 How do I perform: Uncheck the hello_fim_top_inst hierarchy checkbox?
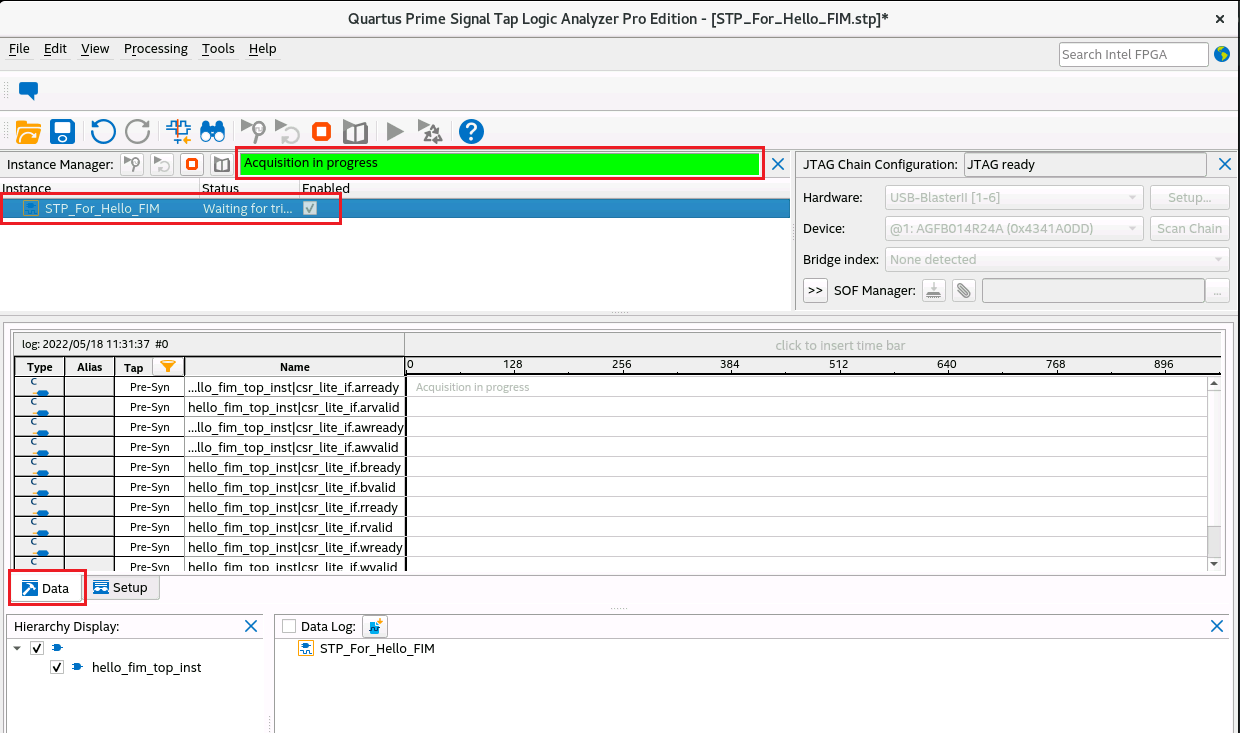coord(57,667)
